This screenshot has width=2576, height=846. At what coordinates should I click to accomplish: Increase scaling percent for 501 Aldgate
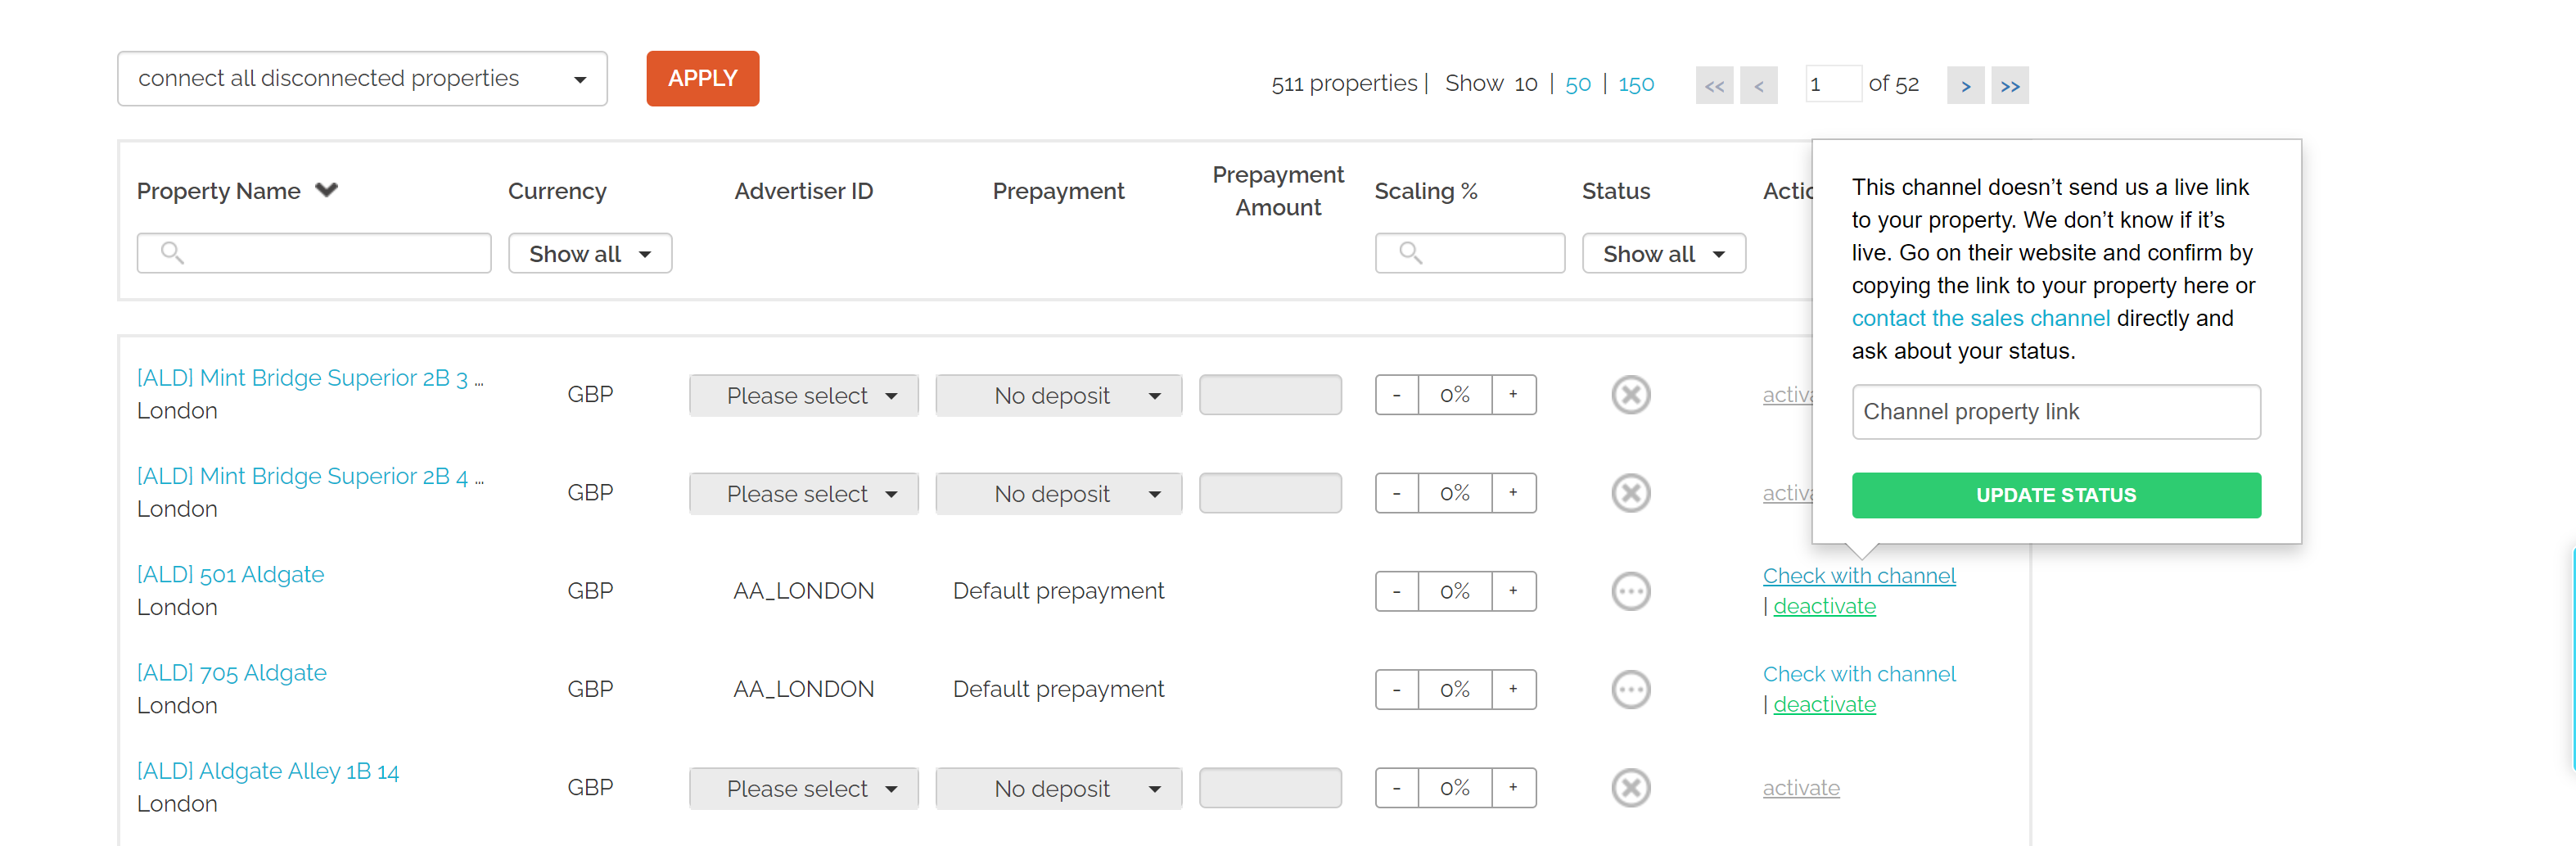coord(1513,591)
